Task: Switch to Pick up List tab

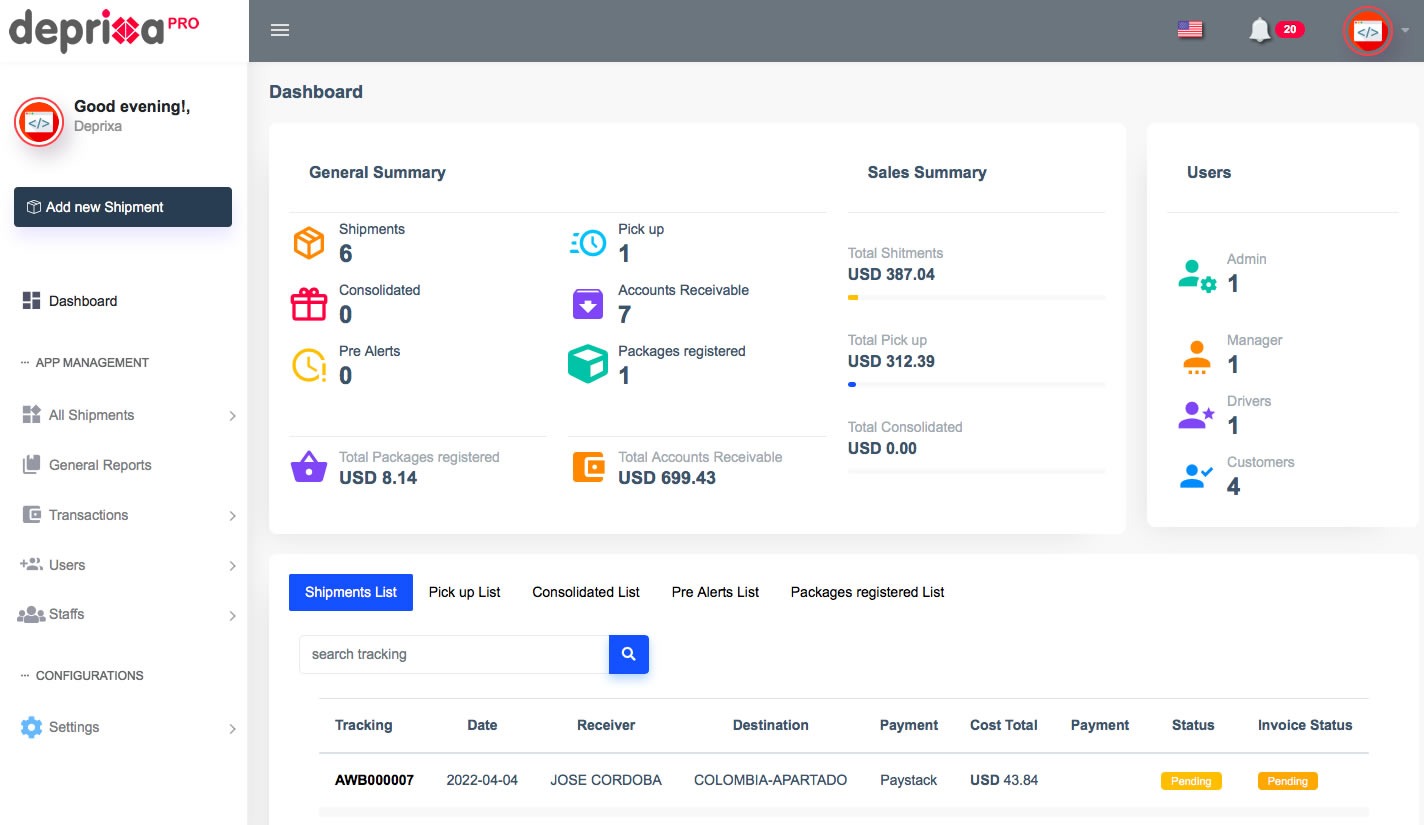Action: pos(464,592)
